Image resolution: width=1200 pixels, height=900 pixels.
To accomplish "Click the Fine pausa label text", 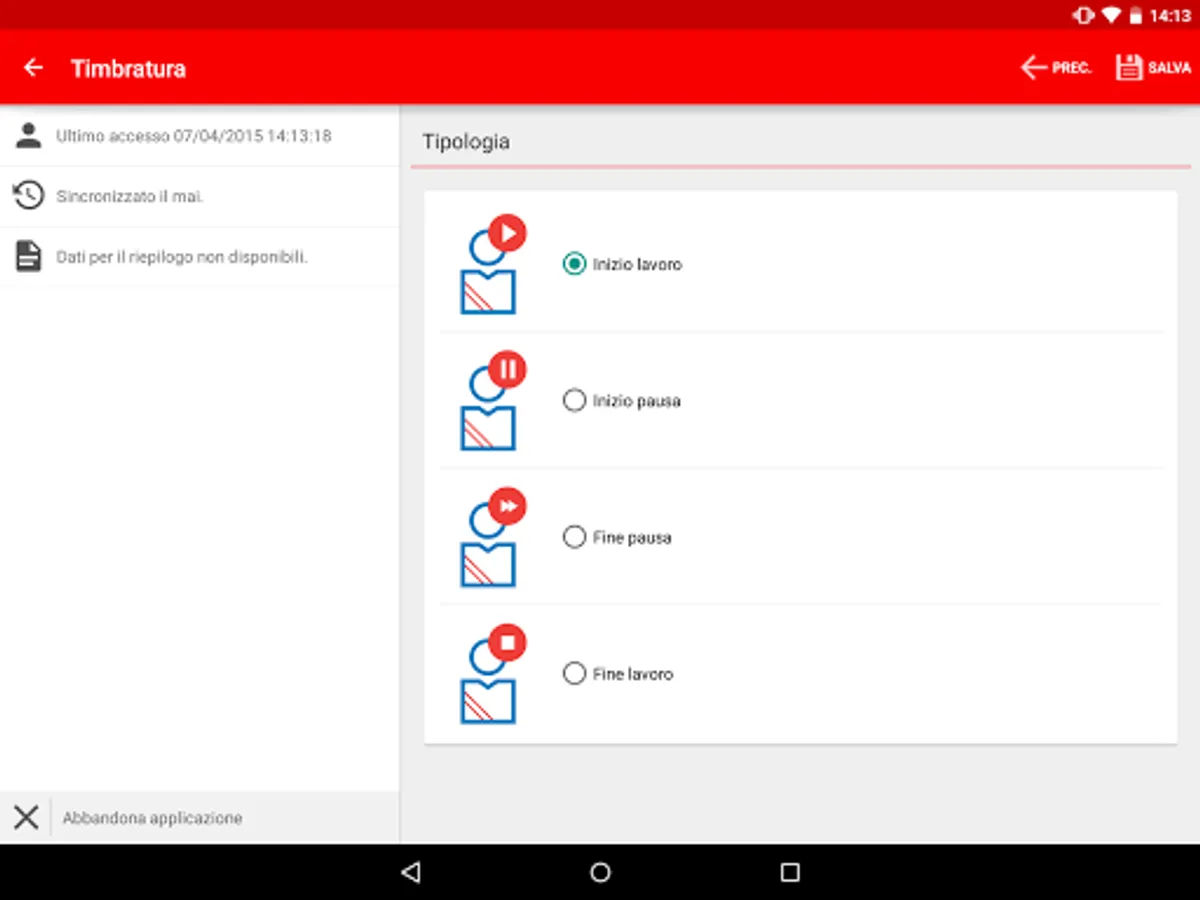I will (632, 538).
